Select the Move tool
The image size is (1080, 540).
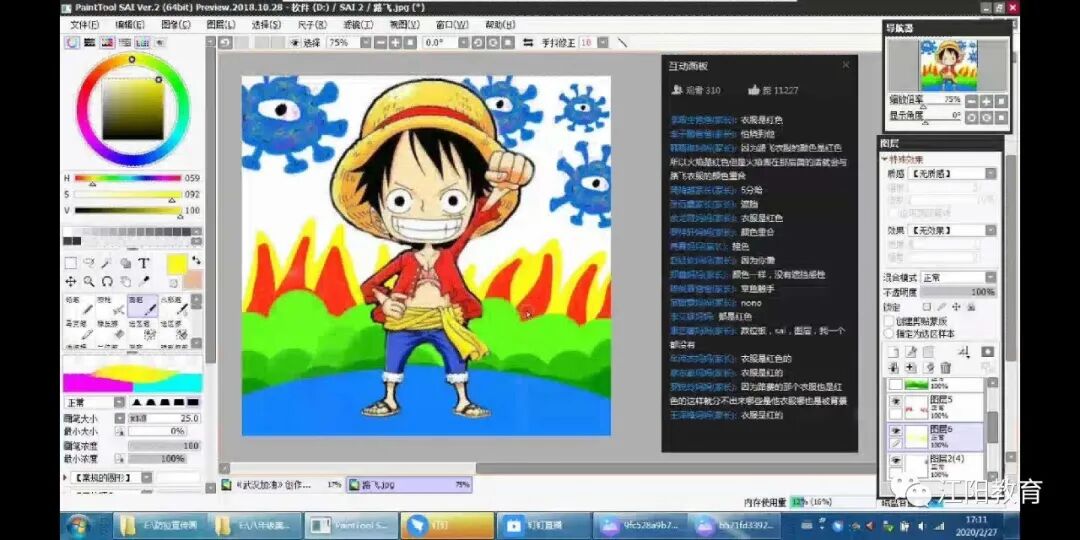click(70, 282)
